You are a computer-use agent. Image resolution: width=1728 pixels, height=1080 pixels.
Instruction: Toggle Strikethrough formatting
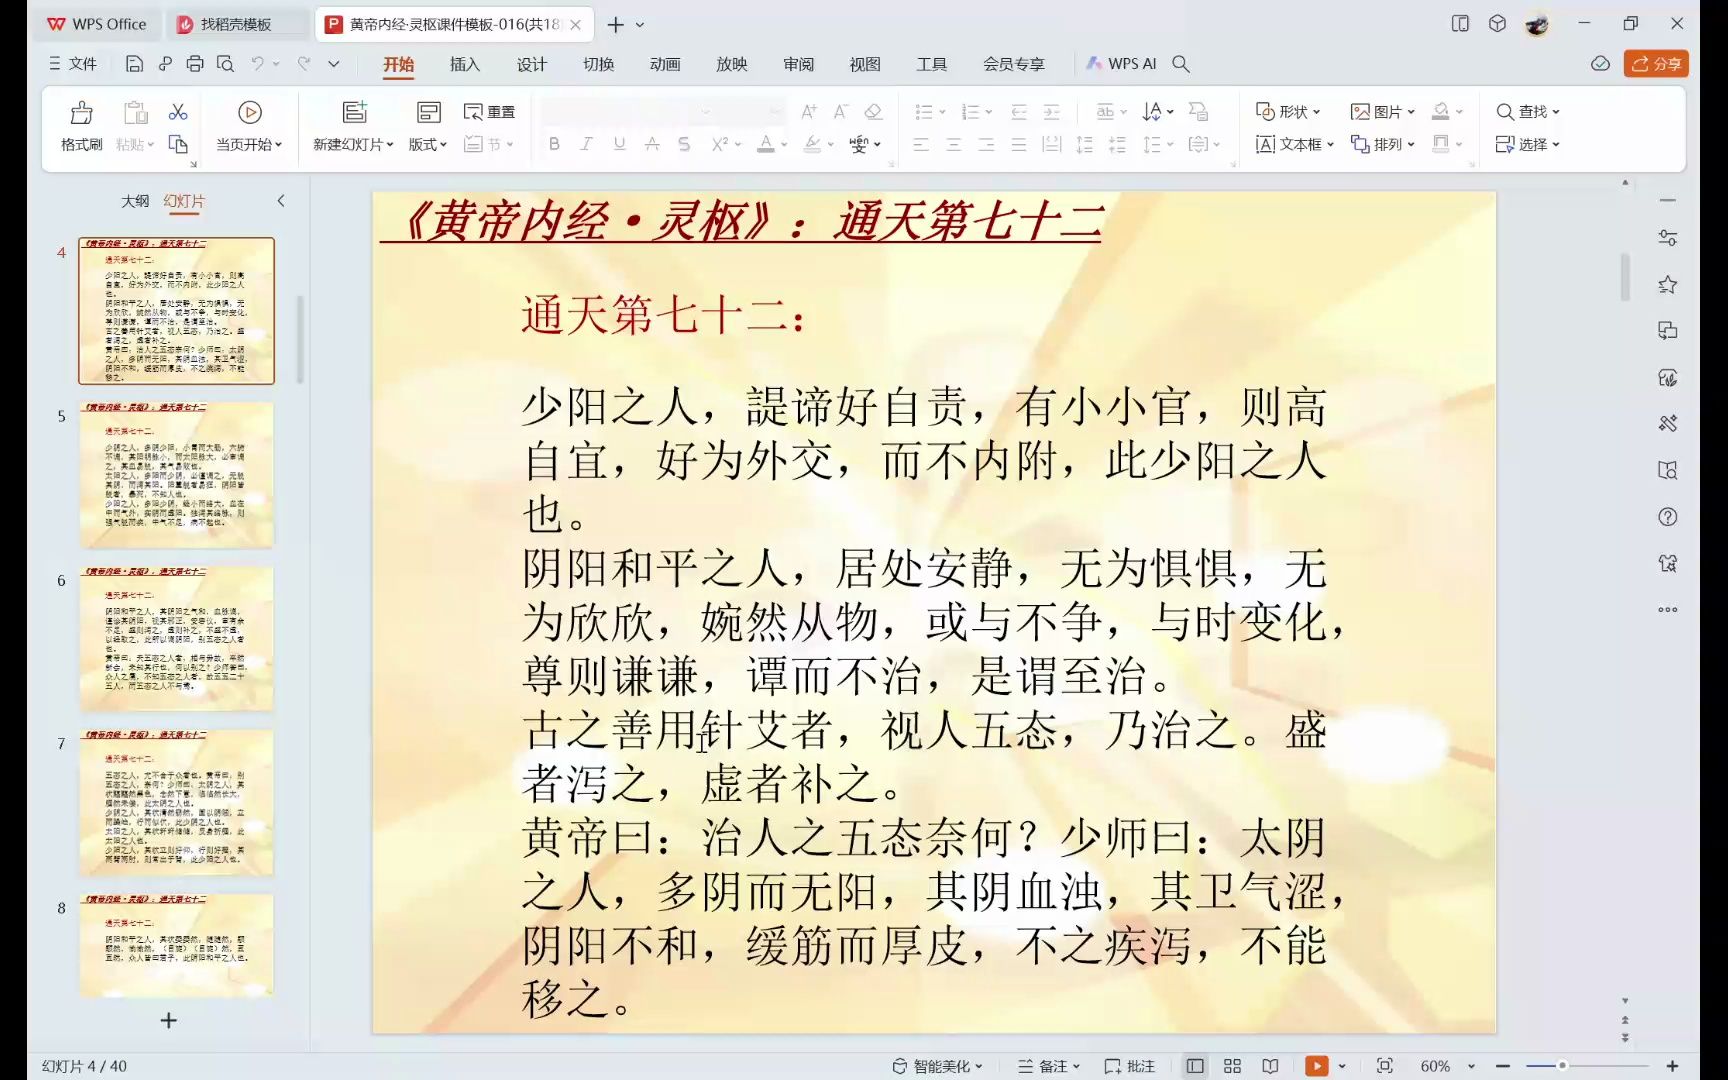(652, 144)
